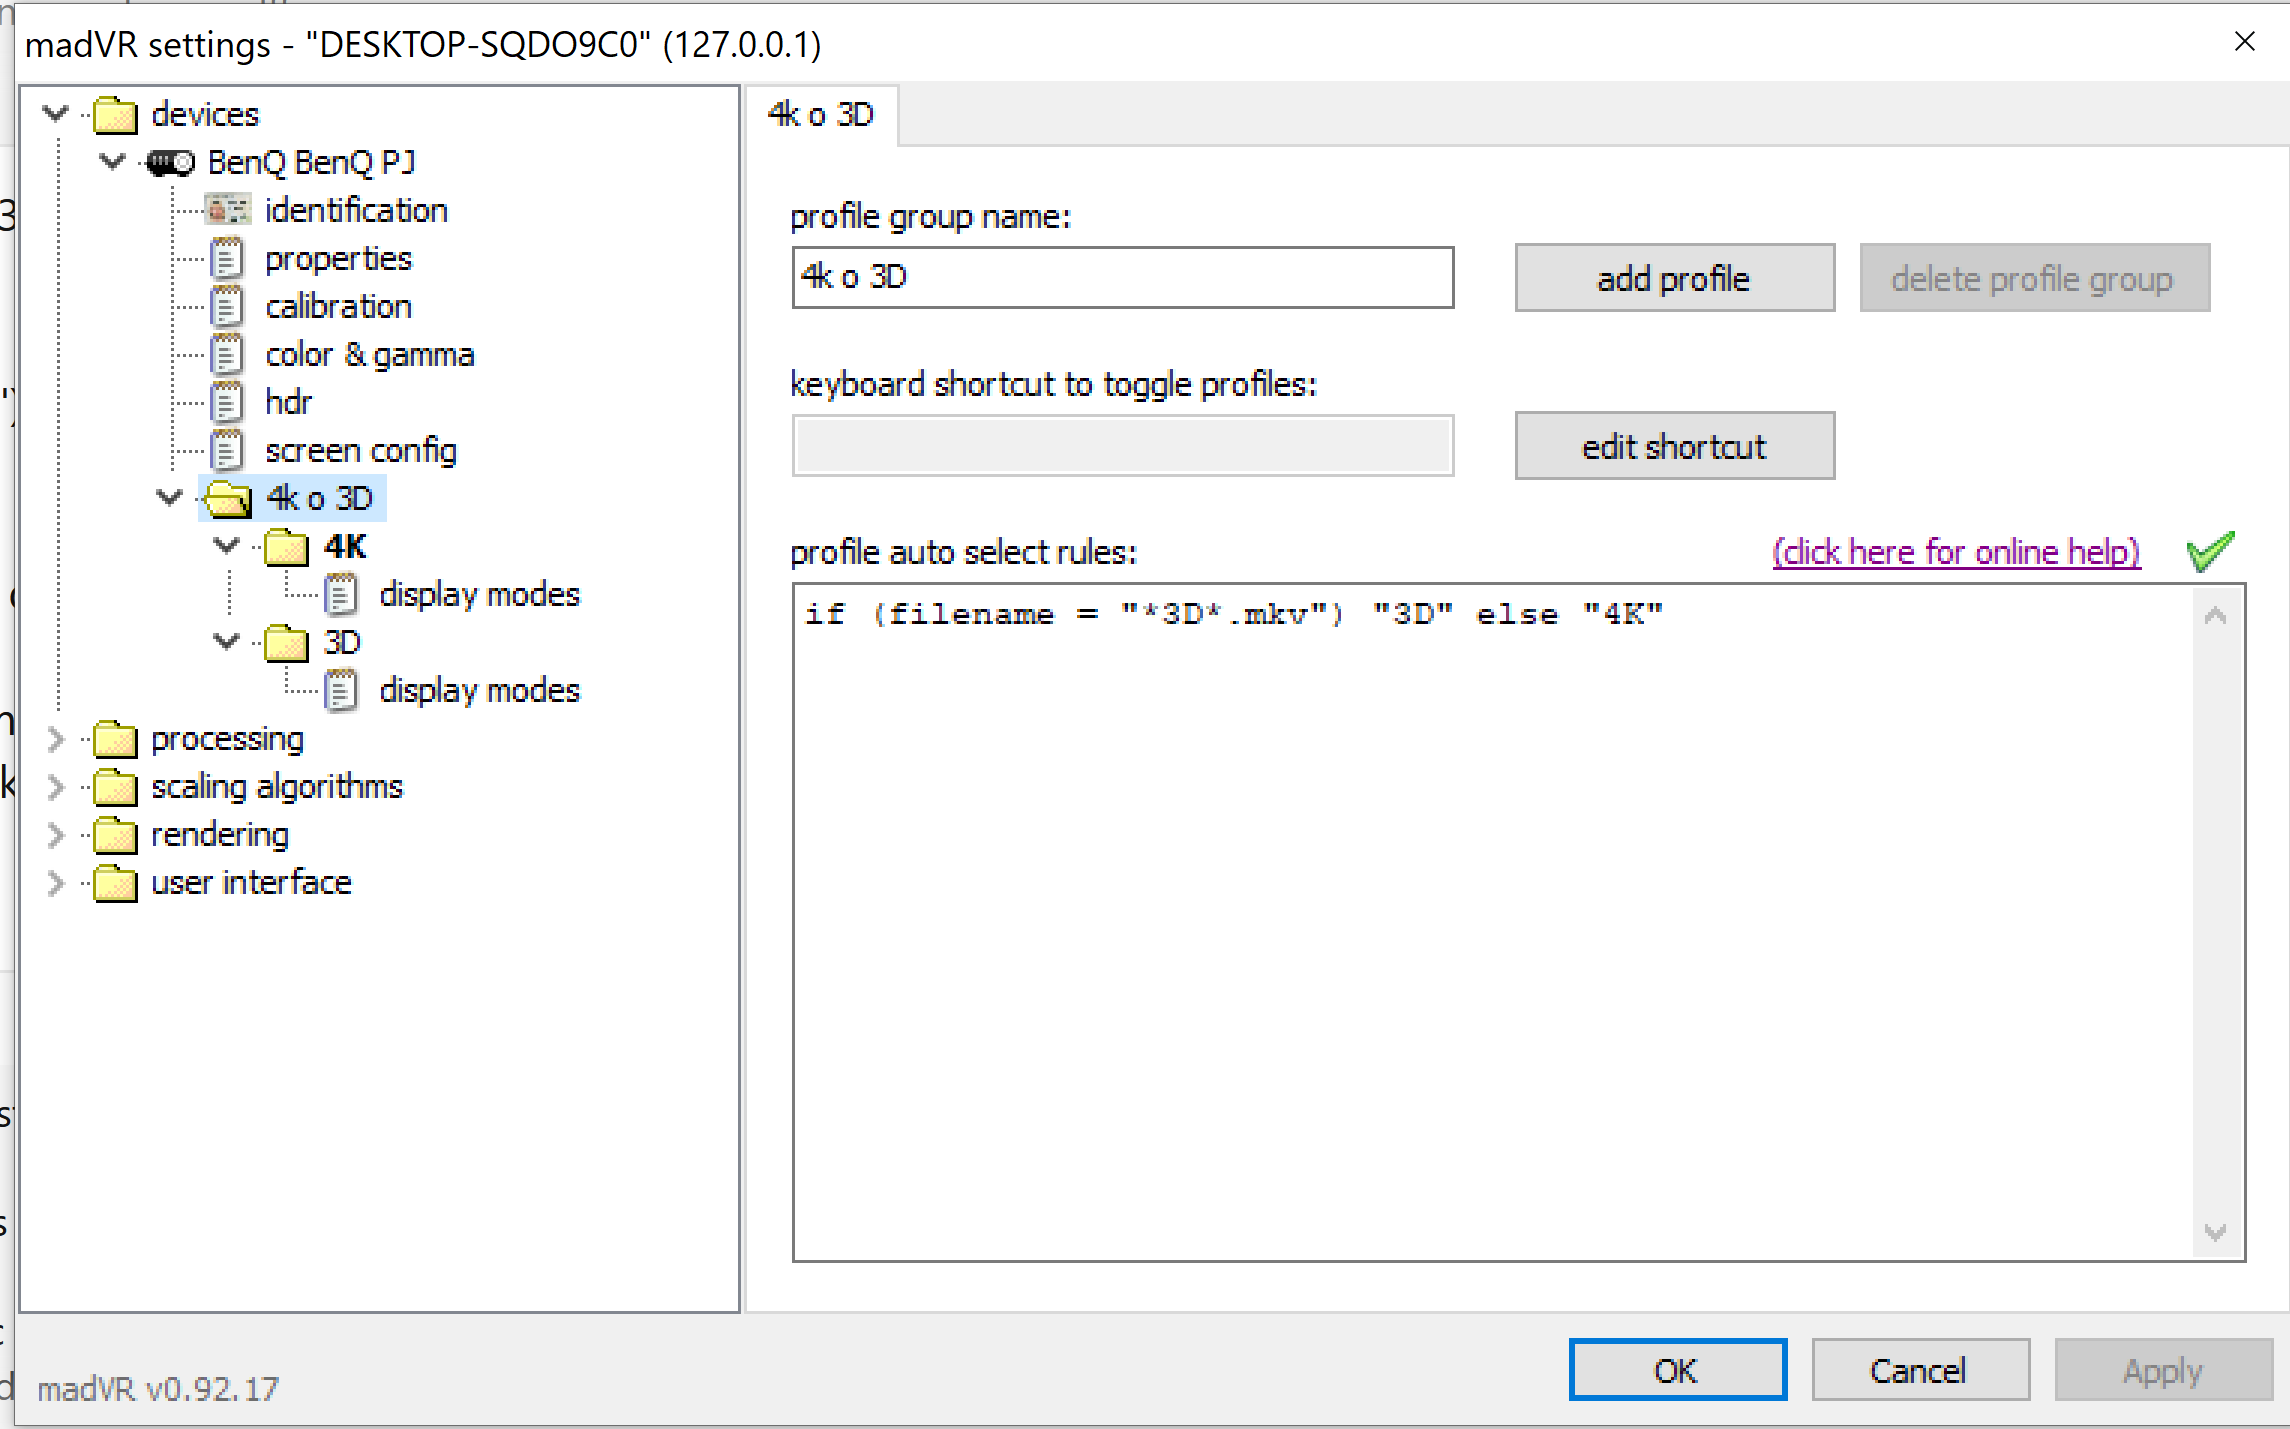Click the keyboard shortcut display field
The width and height of the screenshot is (2290, 1429).
click(1122, 446)
